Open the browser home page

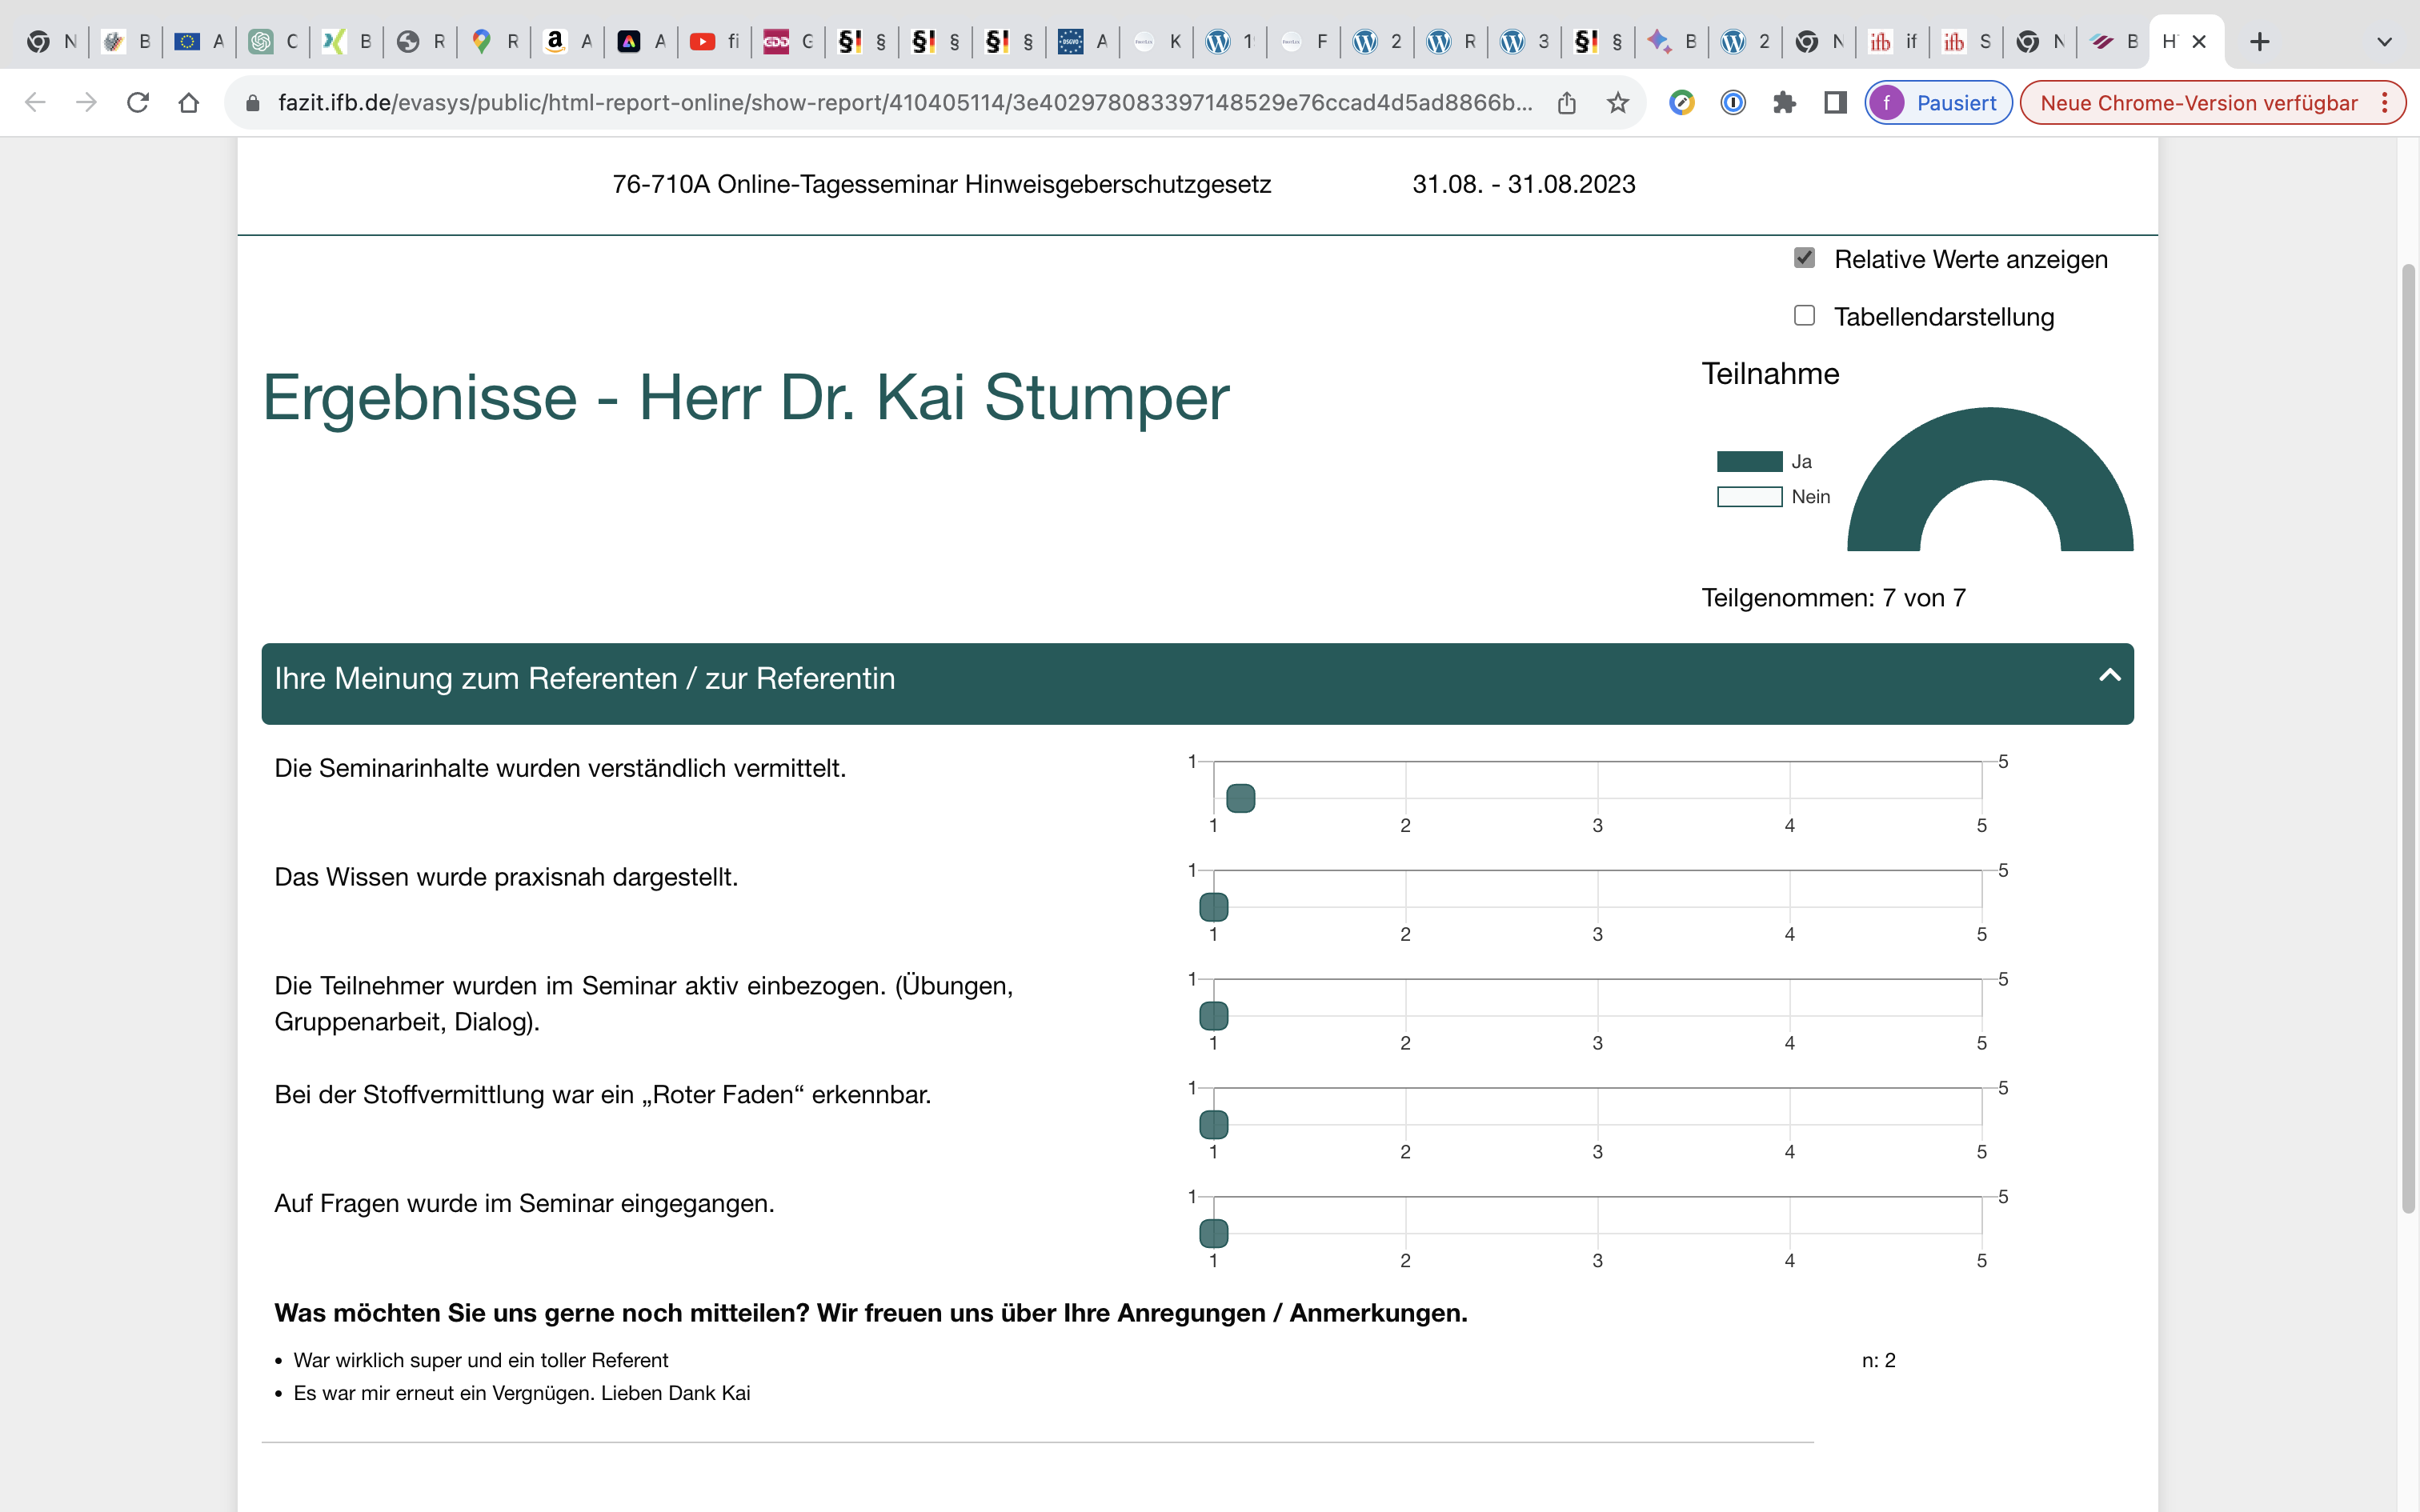point(189,103)
